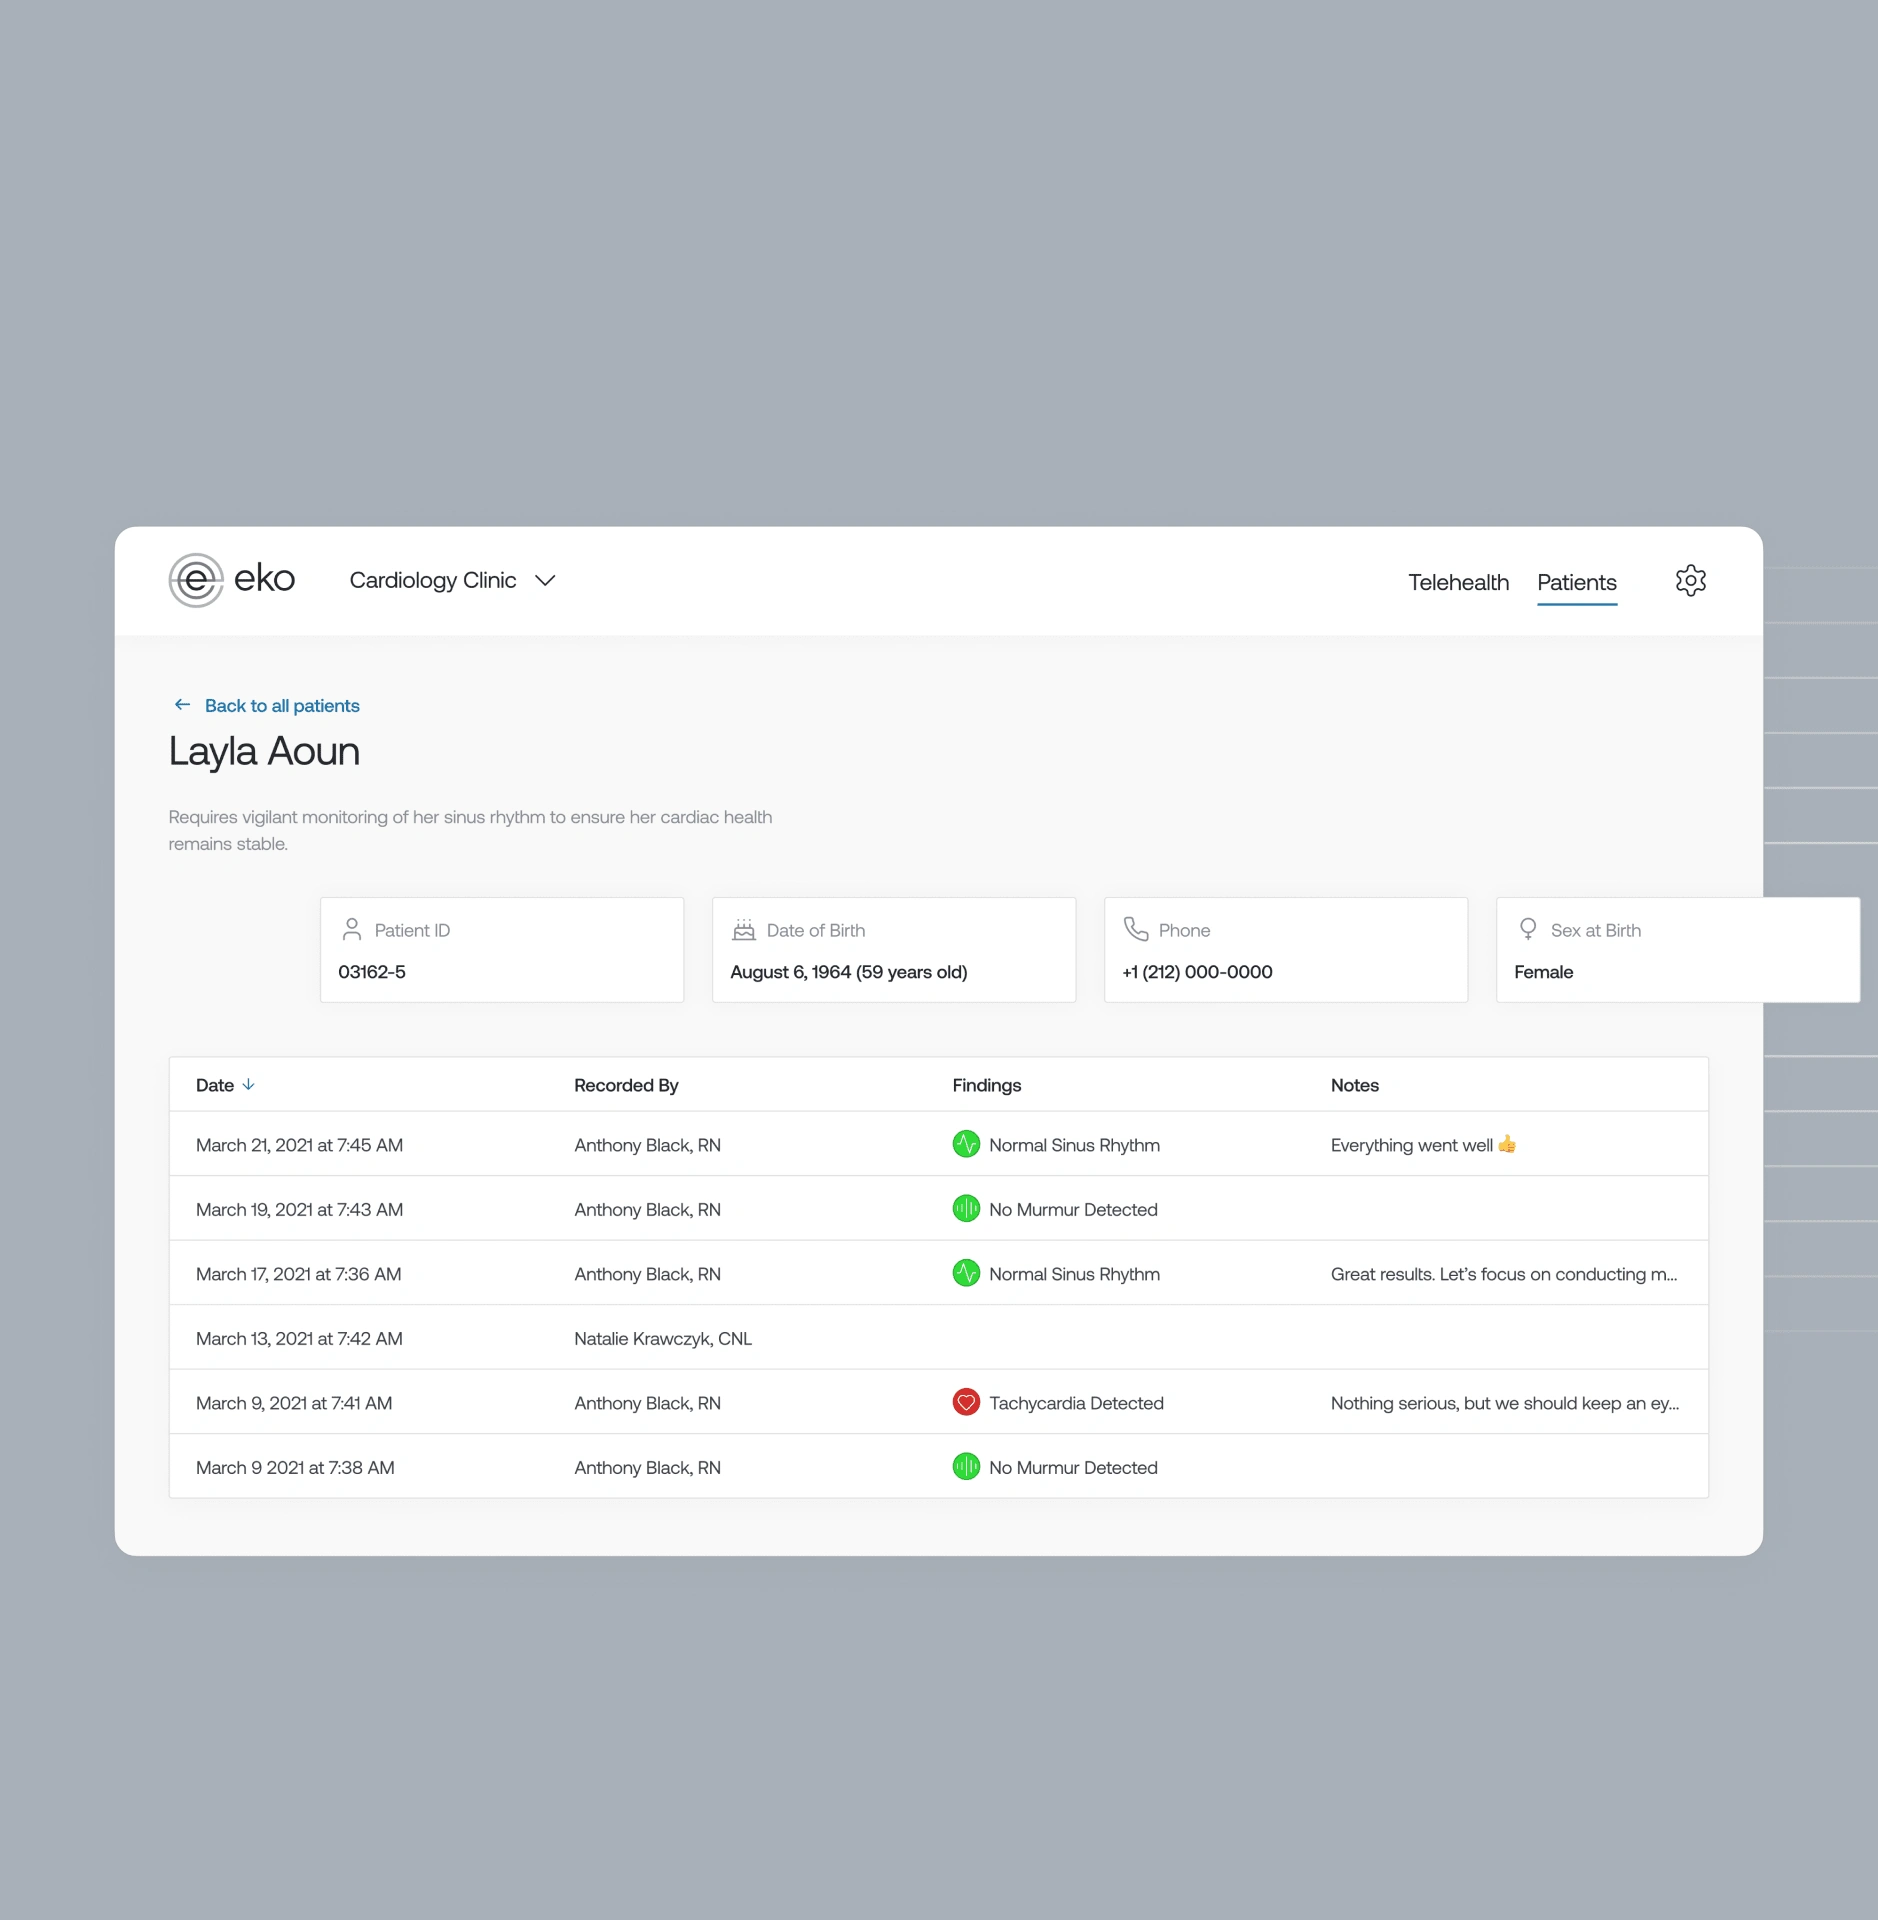Open the Cardiology Clinic selector label
Screen dimensions: 1878x1920
coord(433,580)
